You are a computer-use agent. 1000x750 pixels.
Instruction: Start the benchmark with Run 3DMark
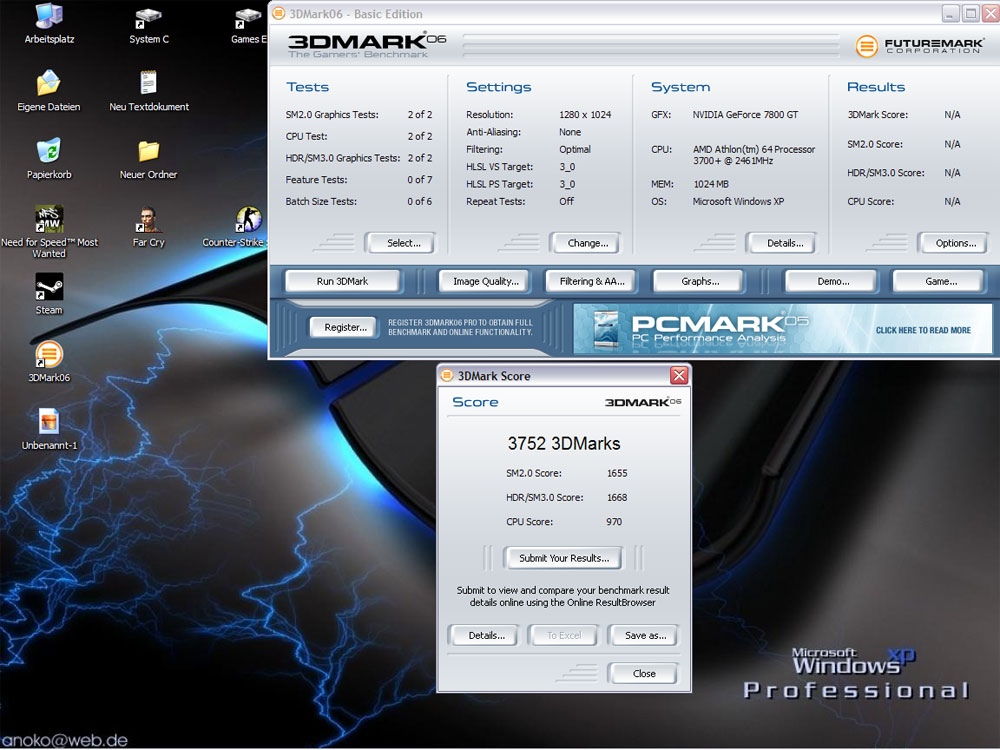342,281
